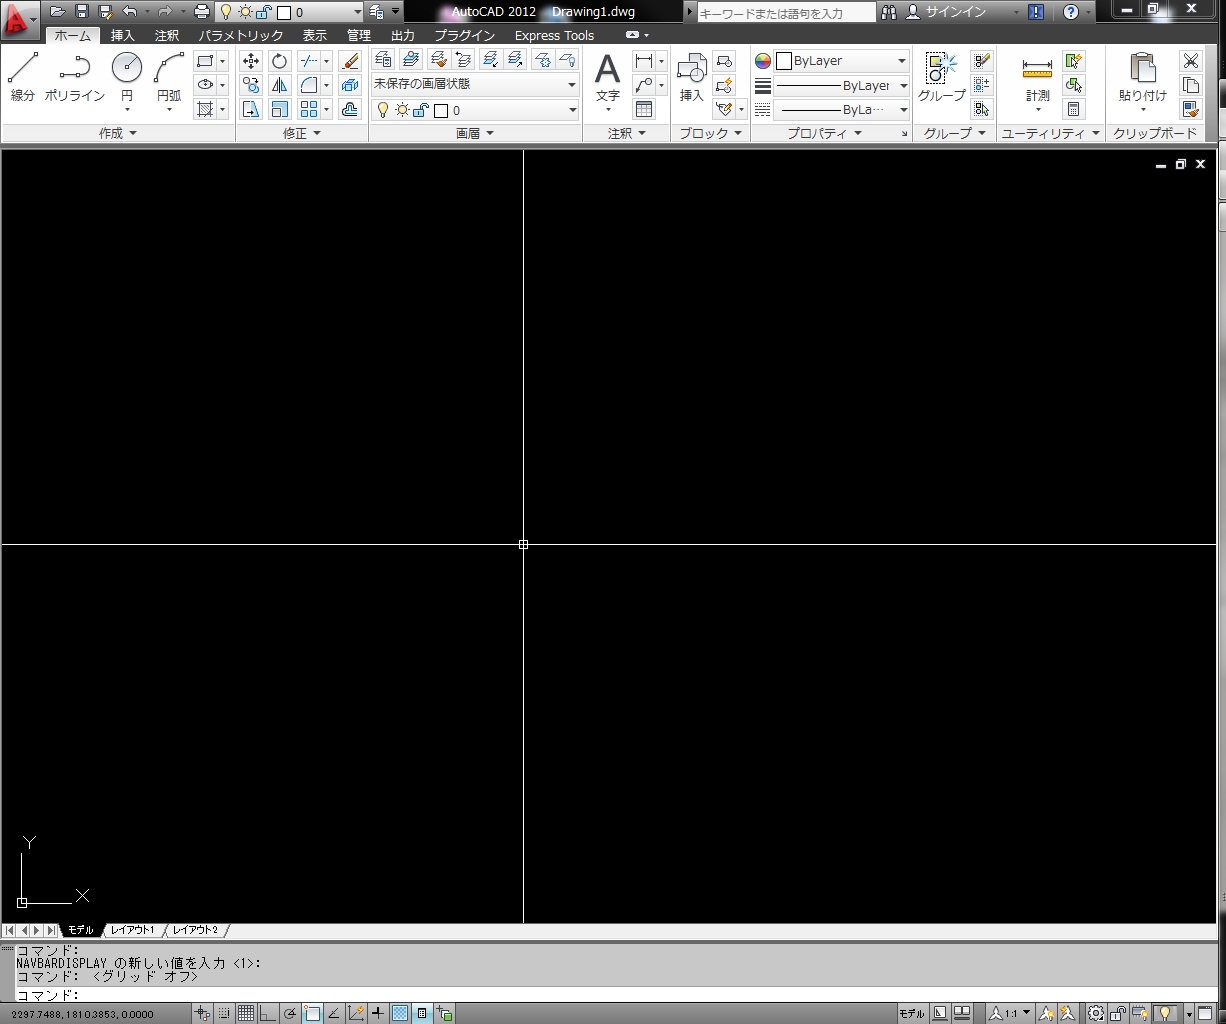
Task: Expand the ブロック panel title
Action: pyautogui.click(x=710, y=133)
